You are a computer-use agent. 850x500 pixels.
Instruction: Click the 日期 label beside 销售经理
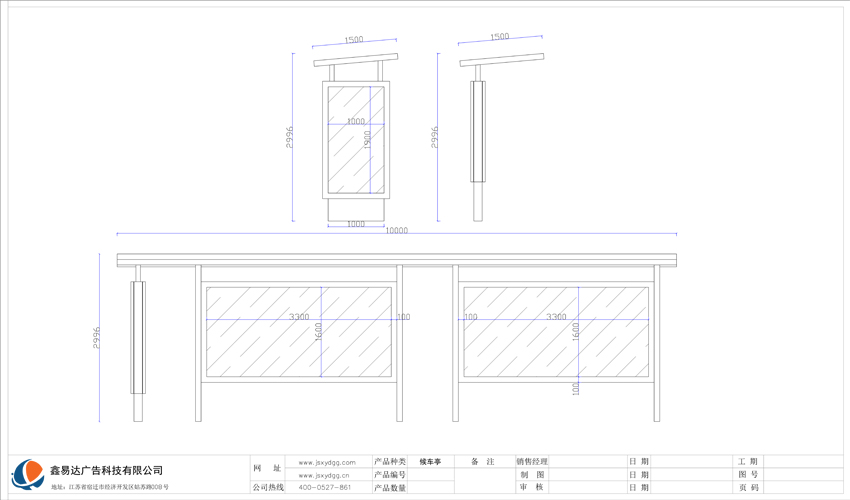[639, 461]
